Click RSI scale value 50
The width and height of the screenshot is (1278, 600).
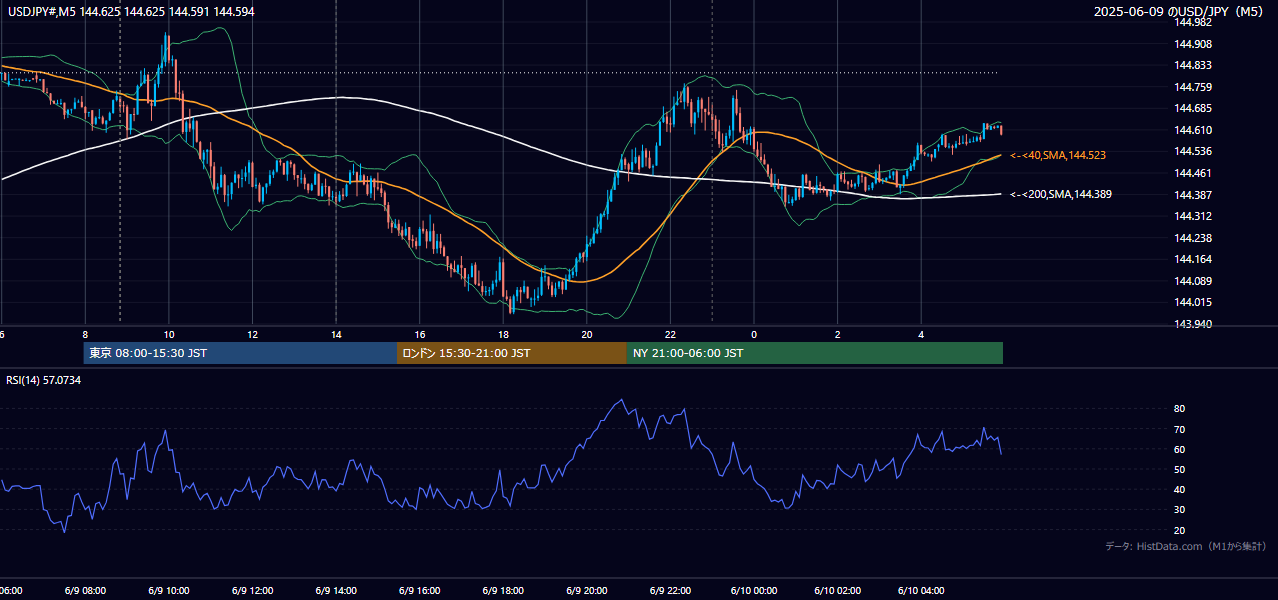1180,469
